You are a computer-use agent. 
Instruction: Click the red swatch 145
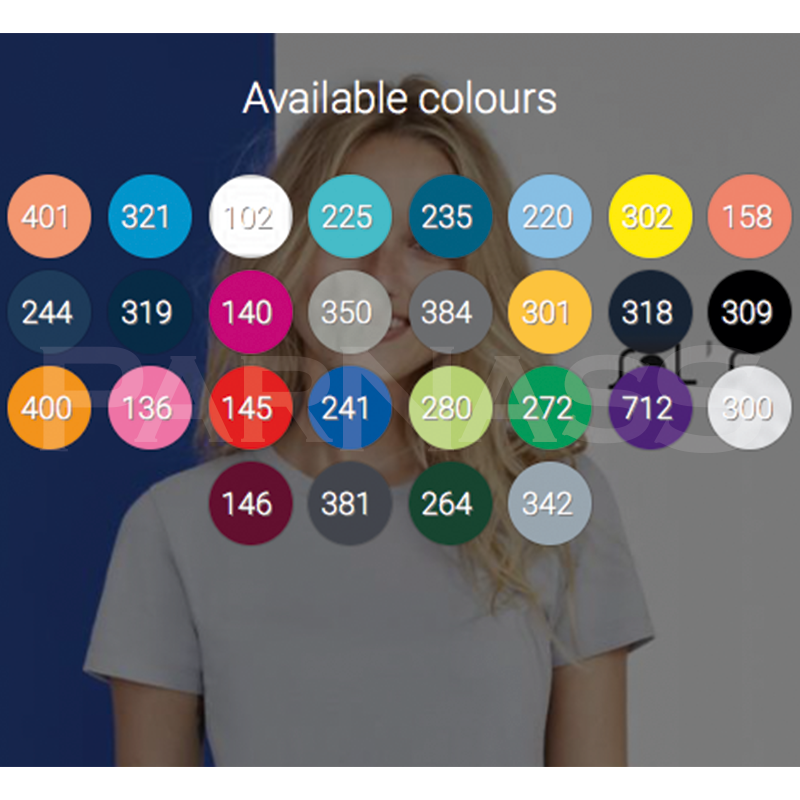point(250,408)
